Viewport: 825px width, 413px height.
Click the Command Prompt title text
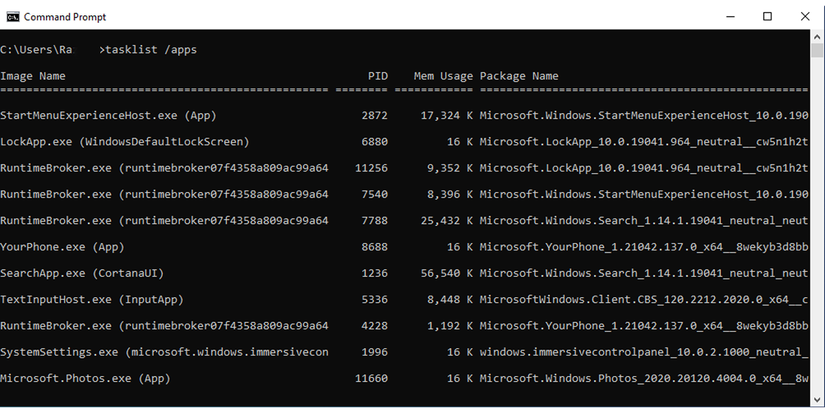pos(64,17)
